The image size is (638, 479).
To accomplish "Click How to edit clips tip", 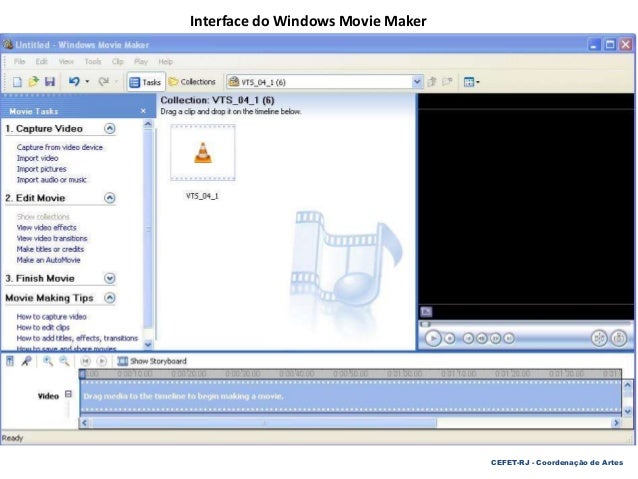I will (x=43, y=327).
